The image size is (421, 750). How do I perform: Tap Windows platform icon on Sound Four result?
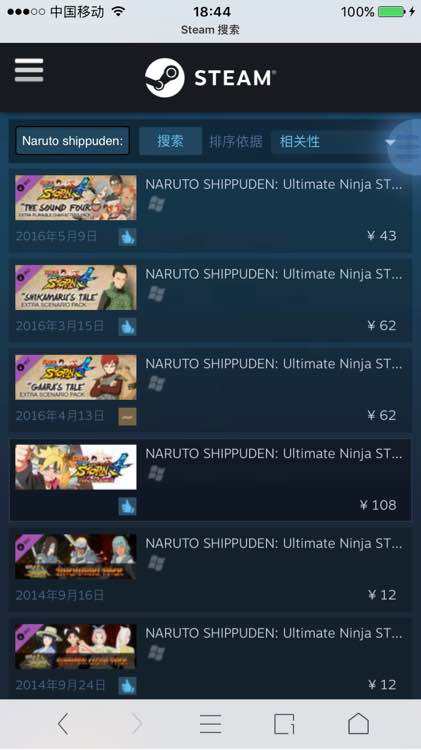point(156,204)
